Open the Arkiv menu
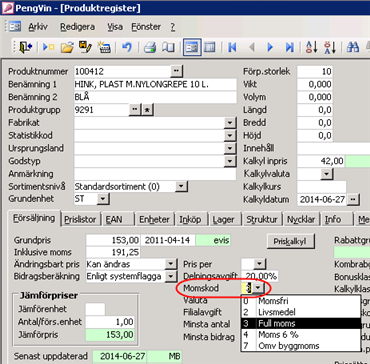 click(x=38, y=27)
